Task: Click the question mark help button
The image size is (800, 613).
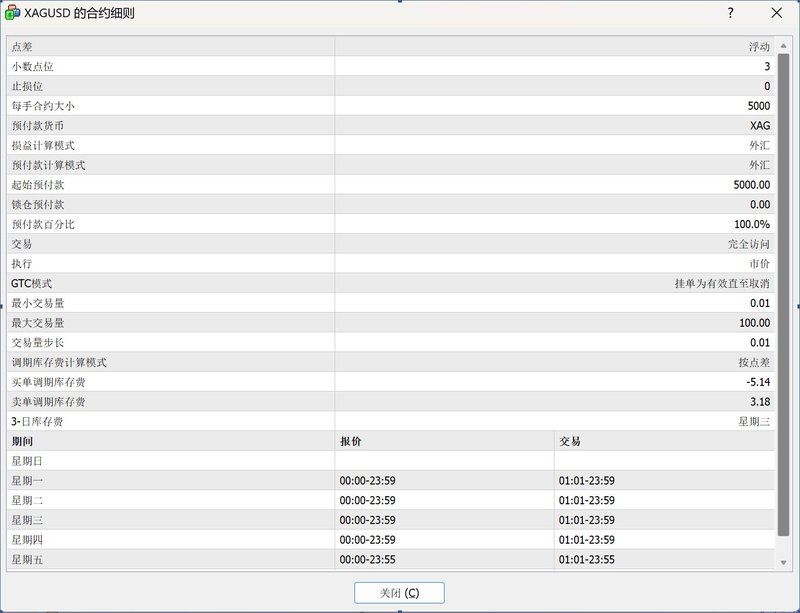Action: click(x=730, y=13)
